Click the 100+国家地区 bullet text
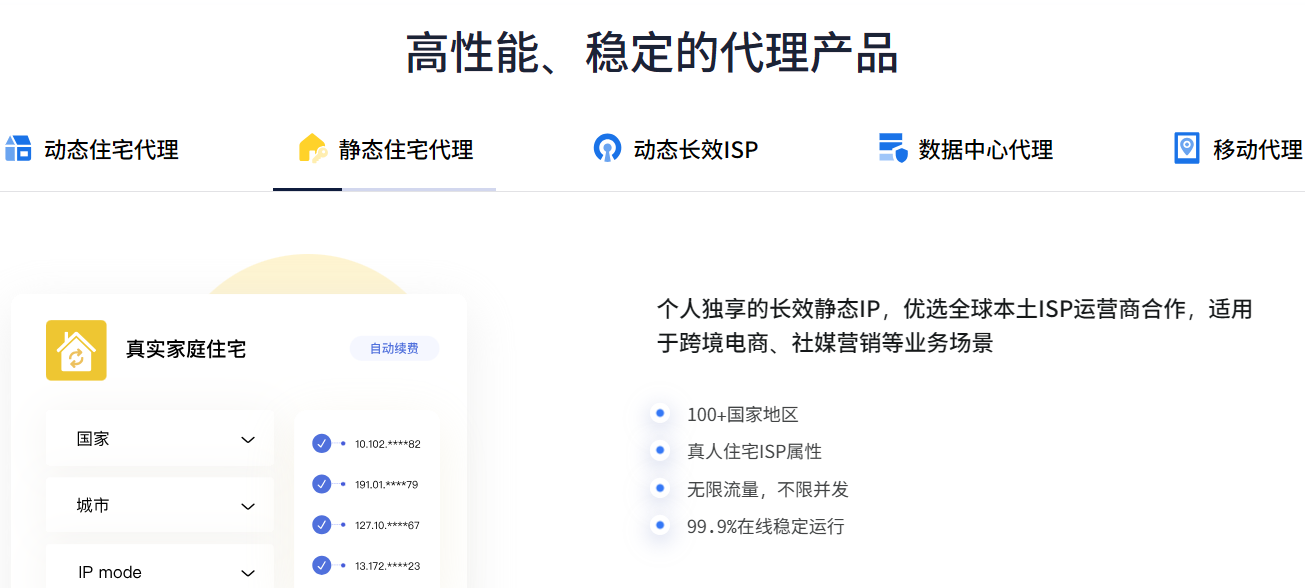Screen dimensions: 1305x588 [x=742, y=415]
